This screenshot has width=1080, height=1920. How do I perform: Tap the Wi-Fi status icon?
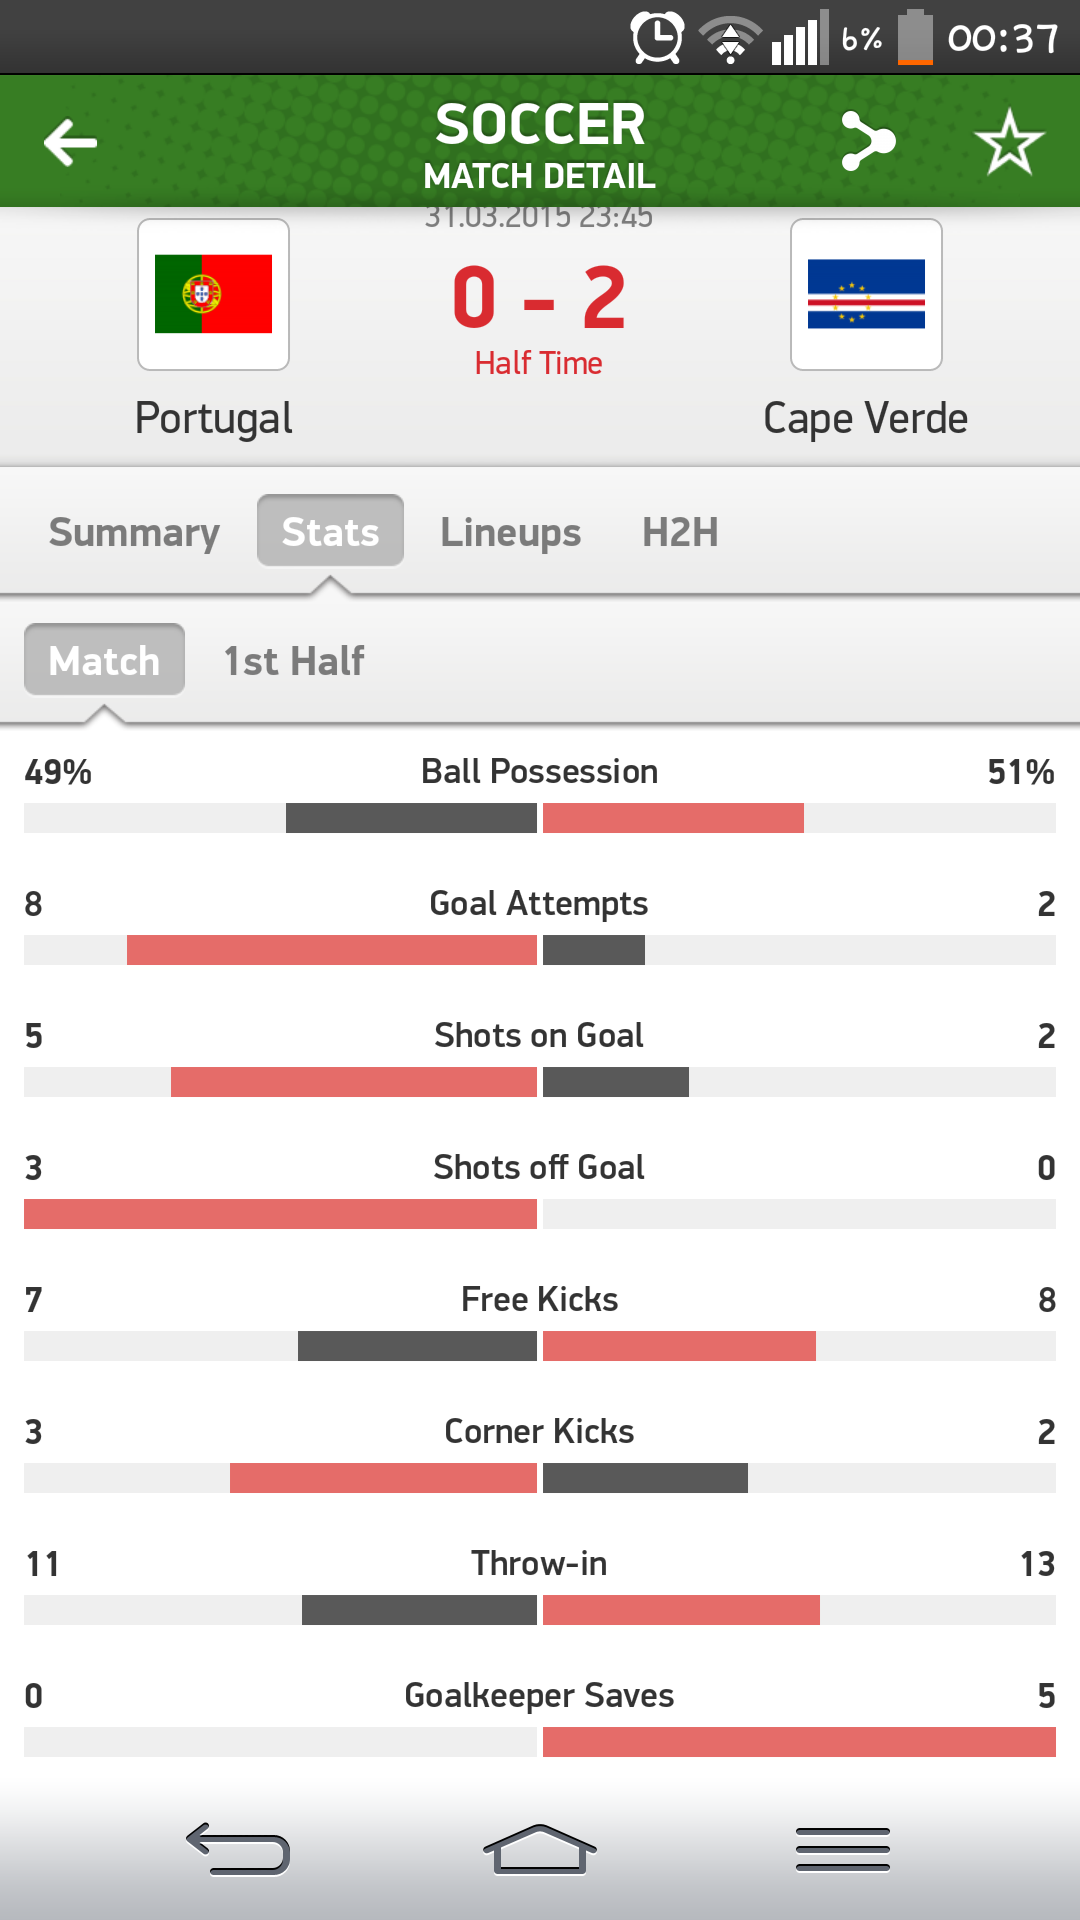click(x=730, y=40)
